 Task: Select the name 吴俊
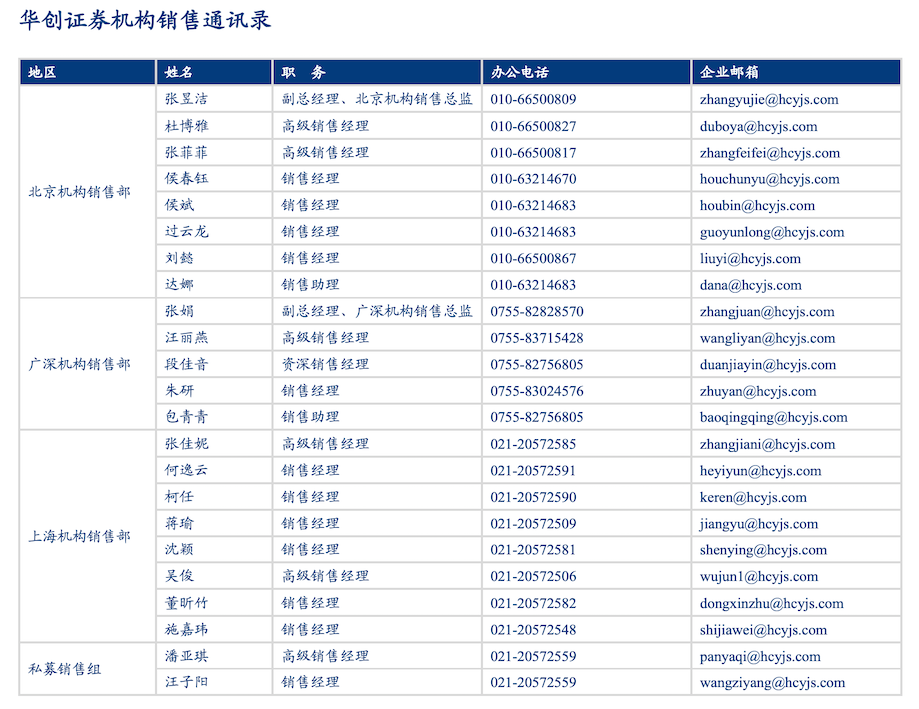[x=179, y=576]
